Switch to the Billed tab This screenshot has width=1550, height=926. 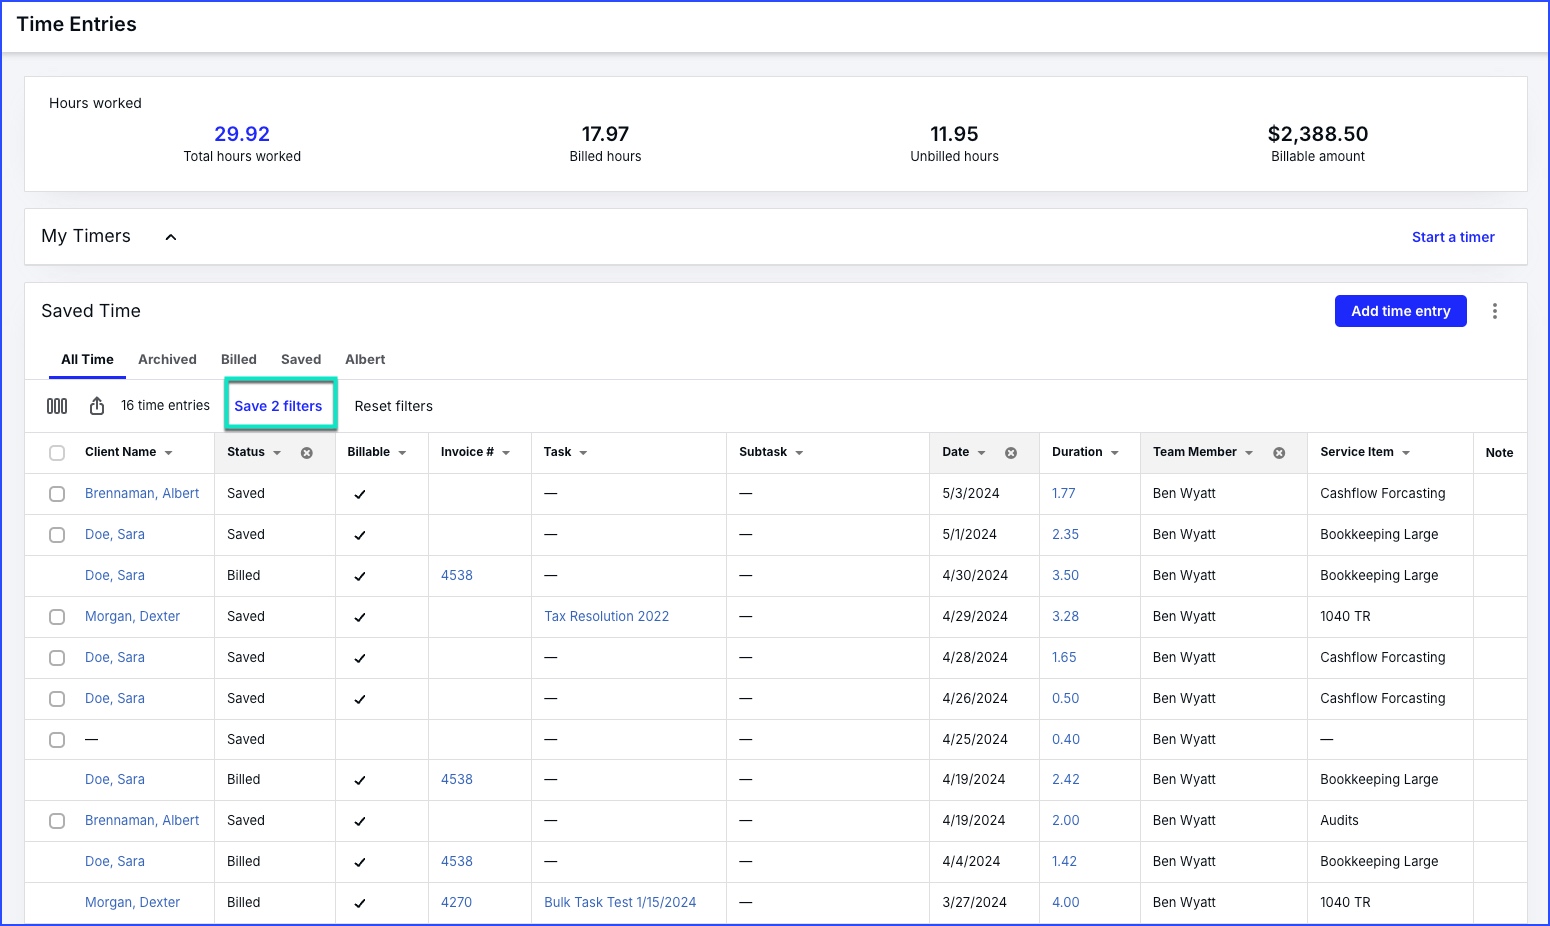[239, 359]
